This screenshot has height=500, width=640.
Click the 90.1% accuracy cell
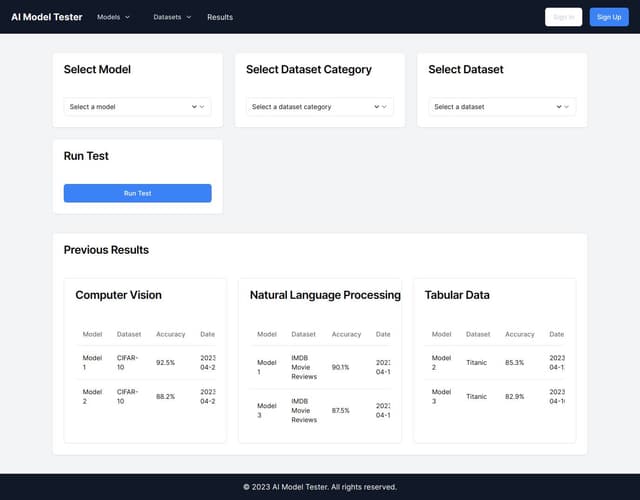click(340, 367)
